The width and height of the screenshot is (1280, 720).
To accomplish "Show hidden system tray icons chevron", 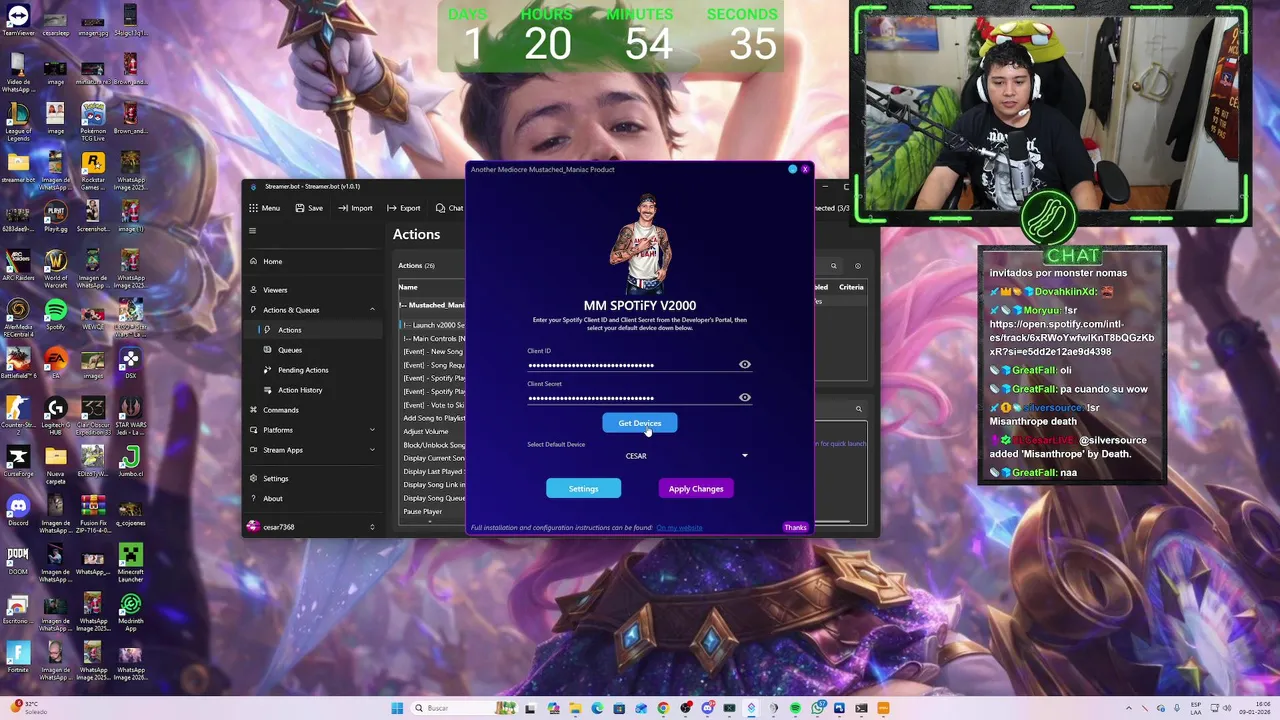I will [x=1129, y=708].
